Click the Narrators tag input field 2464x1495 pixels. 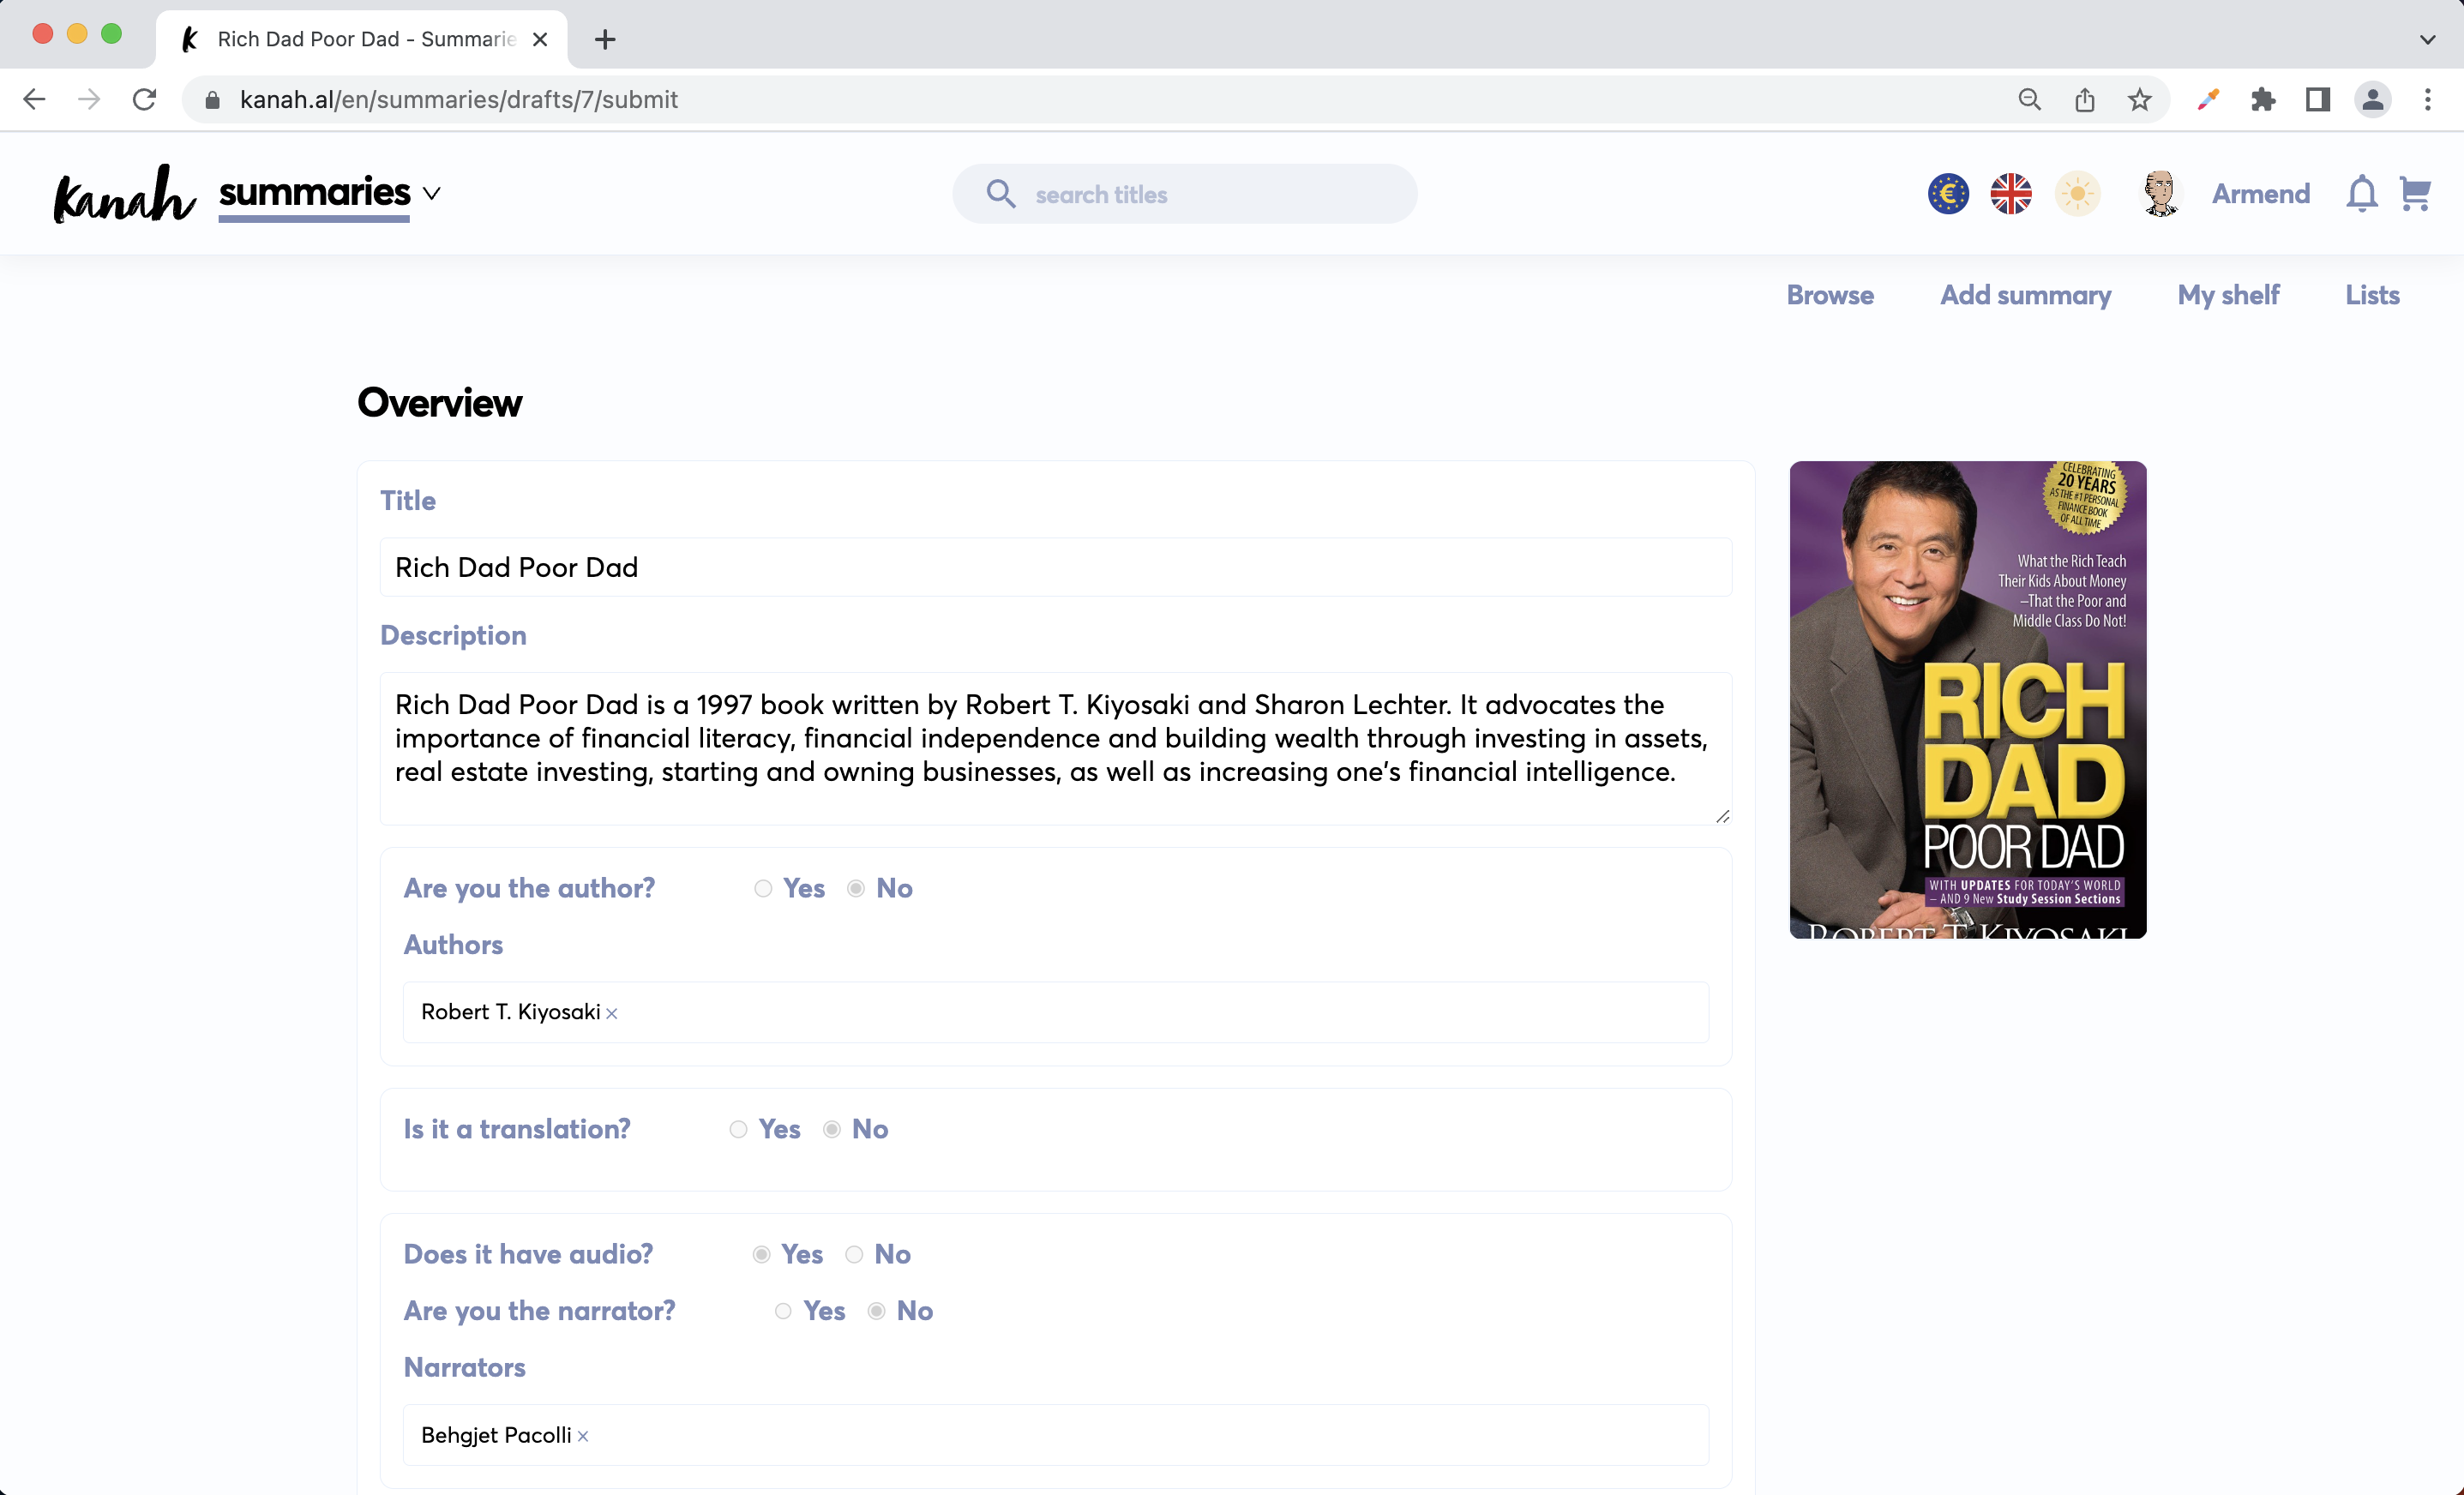1055,1435
